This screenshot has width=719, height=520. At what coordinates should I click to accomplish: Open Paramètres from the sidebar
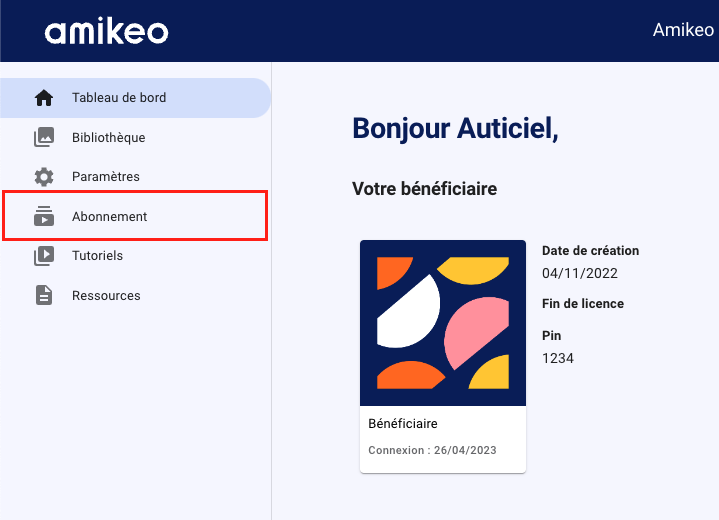coord(135,177)
